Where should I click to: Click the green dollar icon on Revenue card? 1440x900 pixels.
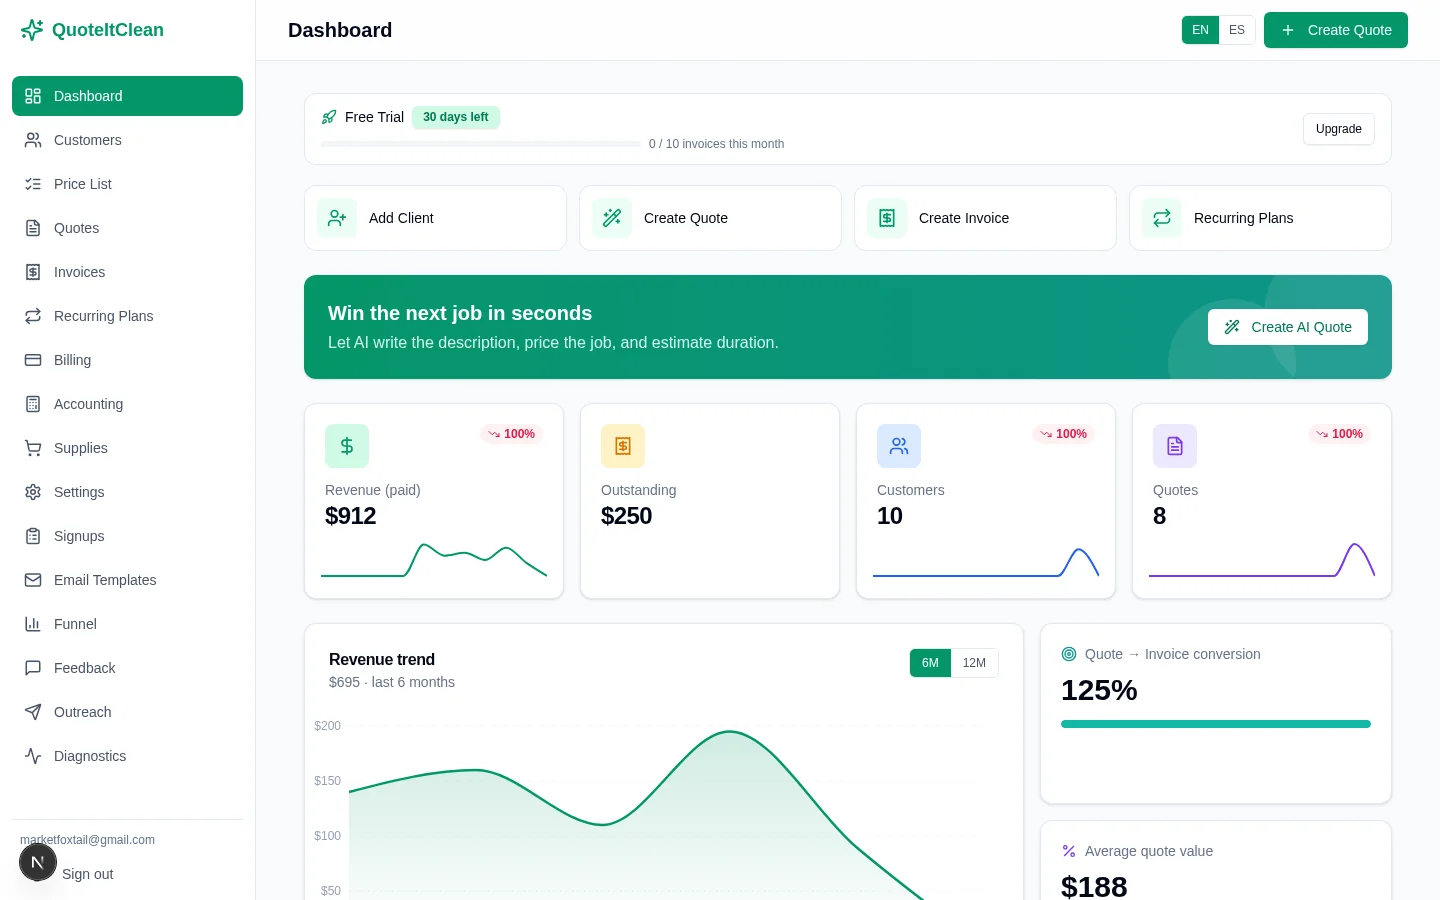click(x=347, y=446)
